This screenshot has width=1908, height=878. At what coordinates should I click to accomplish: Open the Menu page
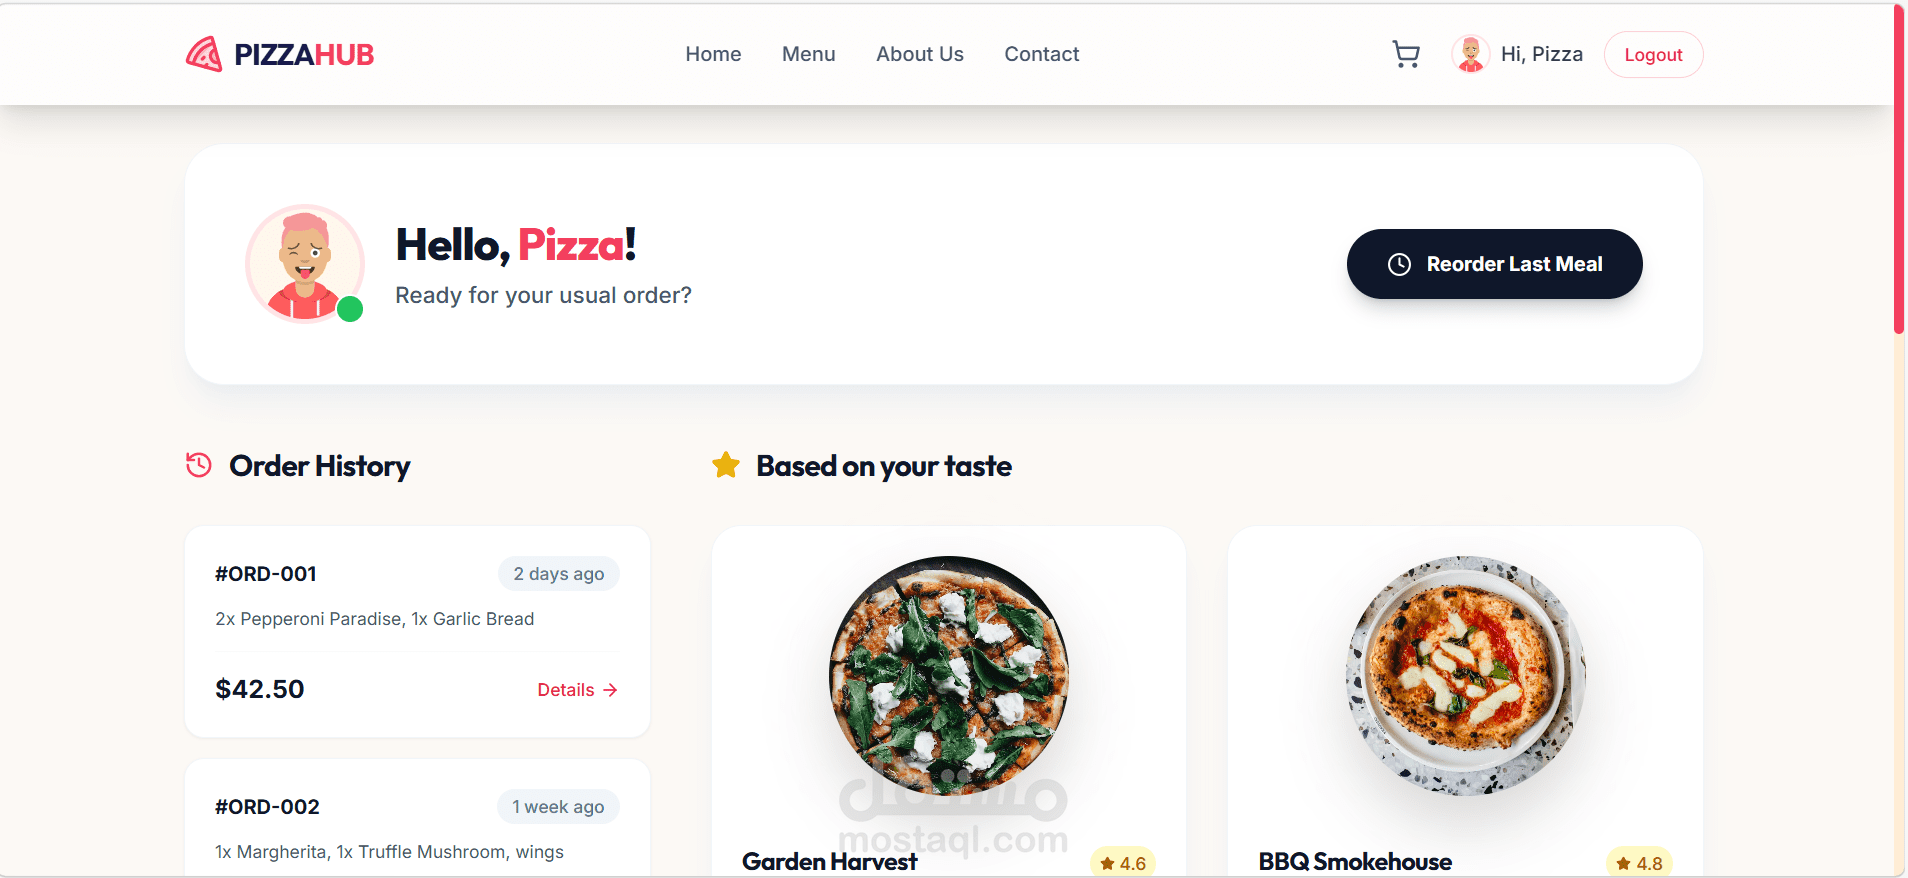pos(808,54)
